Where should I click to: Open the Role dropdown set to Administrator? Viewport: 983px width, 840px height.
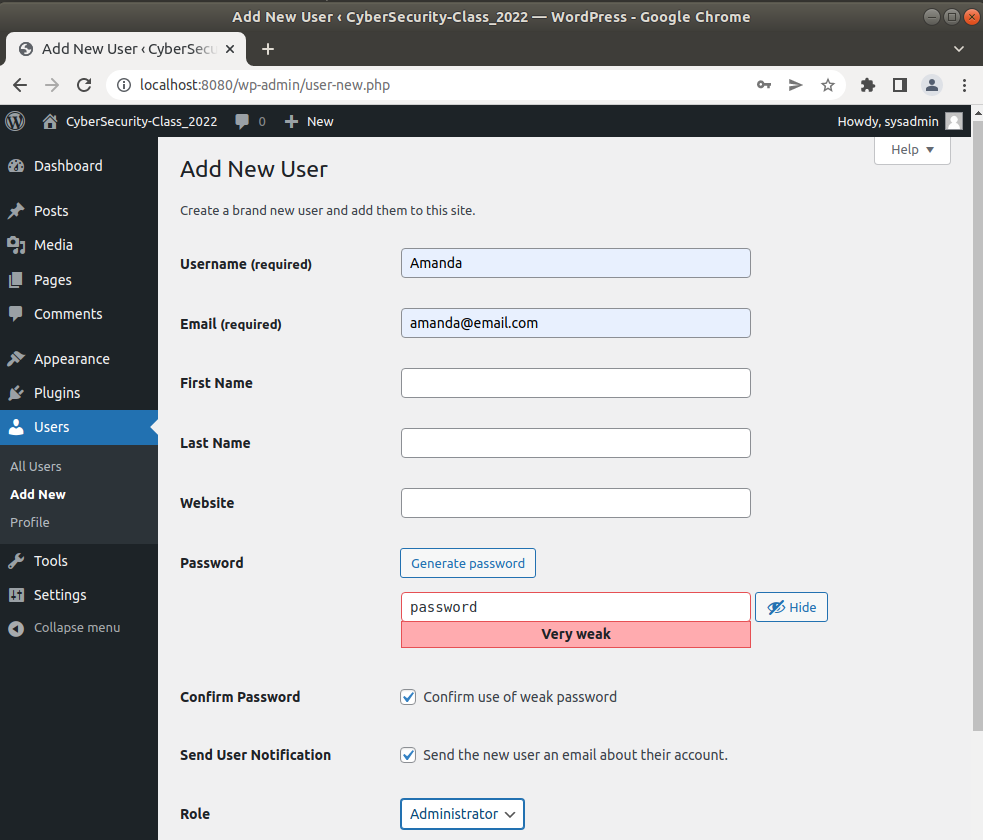462,814
